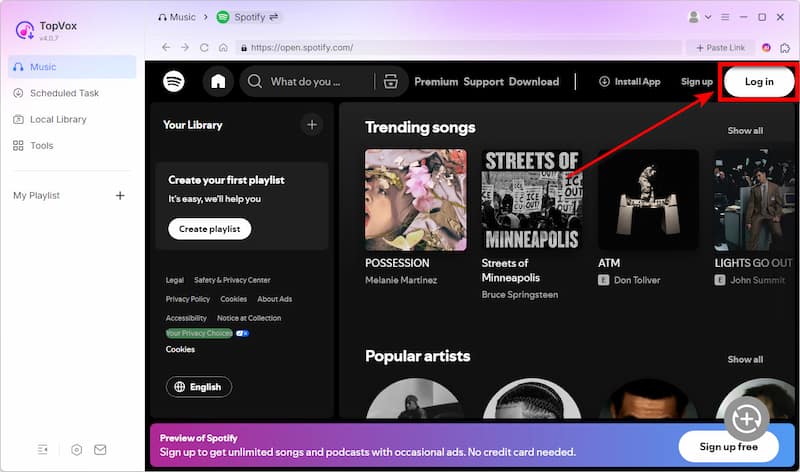Click the purple round icon next to Paste Link
Image resolution: width=800 pixels, height=472 pixels.
(766, 47)
